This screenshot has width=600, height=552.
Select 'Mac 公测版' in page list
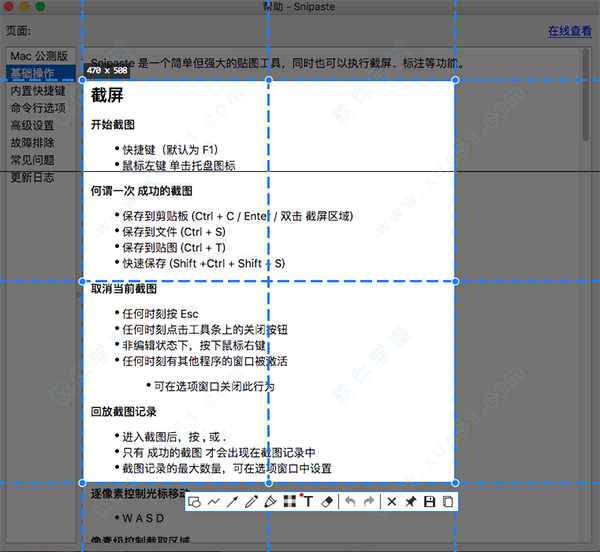39,56
